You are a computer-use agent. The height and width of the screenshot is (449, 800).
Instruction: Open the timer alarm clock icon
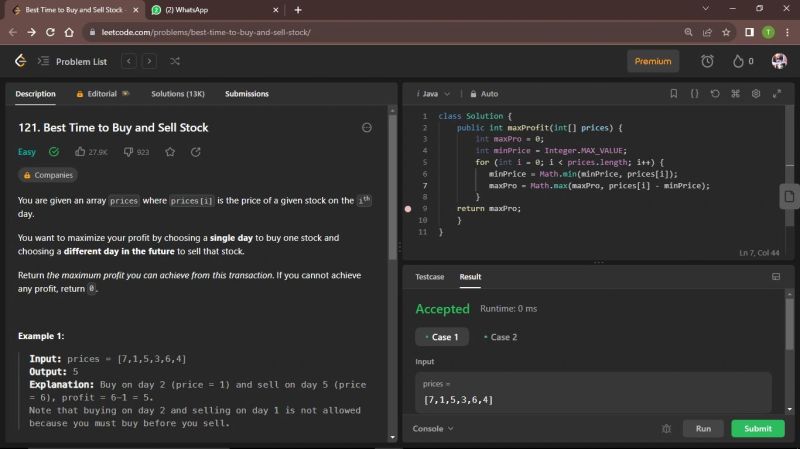pyautogui.click(x=707, y=61)
